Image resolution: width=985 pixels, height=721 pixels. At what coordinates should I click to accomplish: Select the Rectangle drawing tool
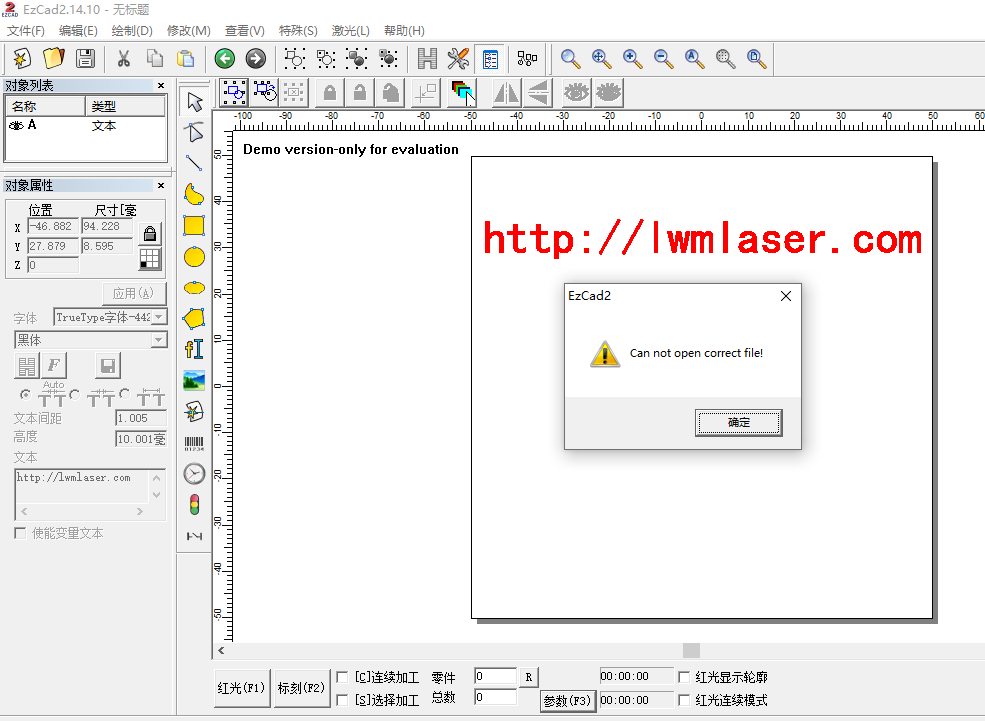[x=195, y=225]
